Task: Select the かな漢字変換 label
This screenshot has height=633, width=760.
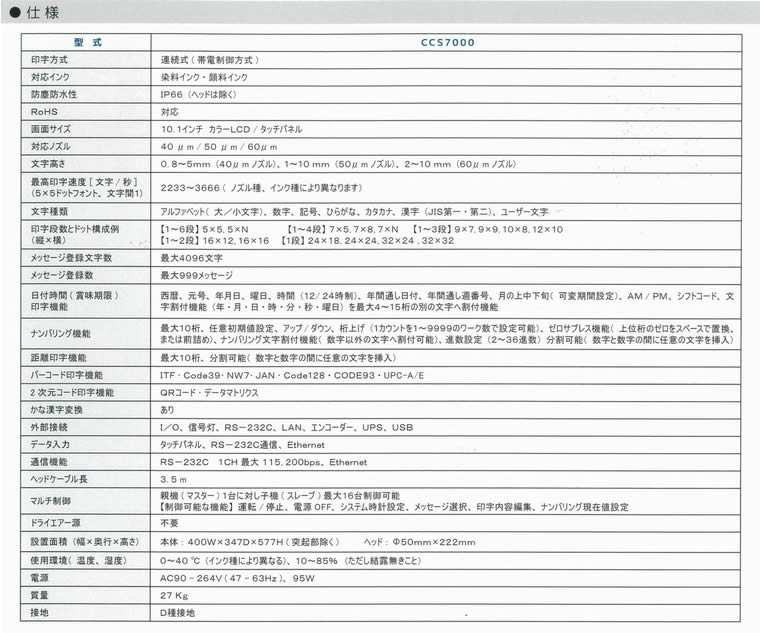Action: 56,410
